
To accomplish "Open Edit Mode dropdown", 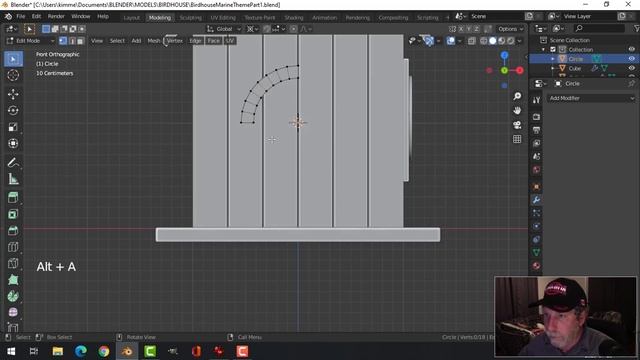I will coord(31,41).
